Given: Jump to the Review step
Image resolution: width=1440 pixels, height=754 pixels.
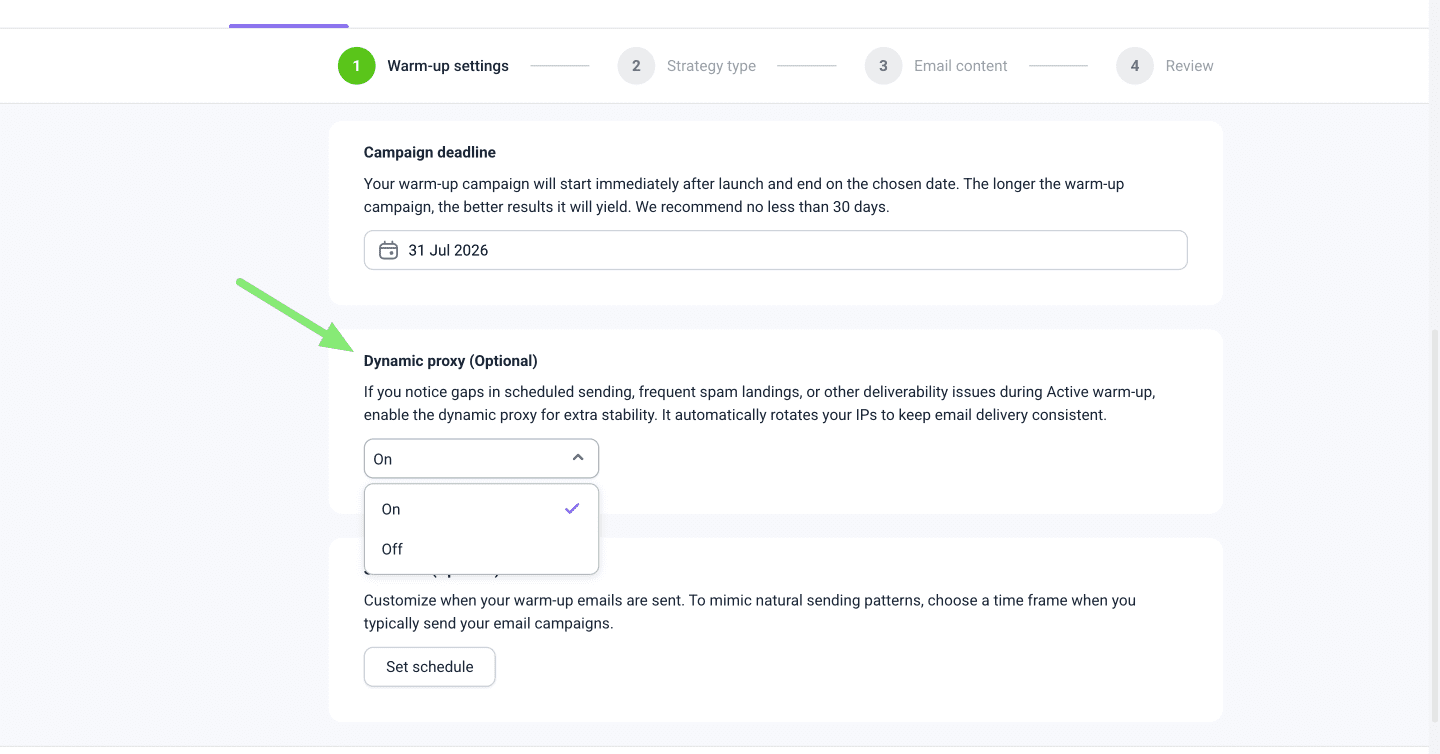Looking at the screenshot, I should tap(1189, 66).
